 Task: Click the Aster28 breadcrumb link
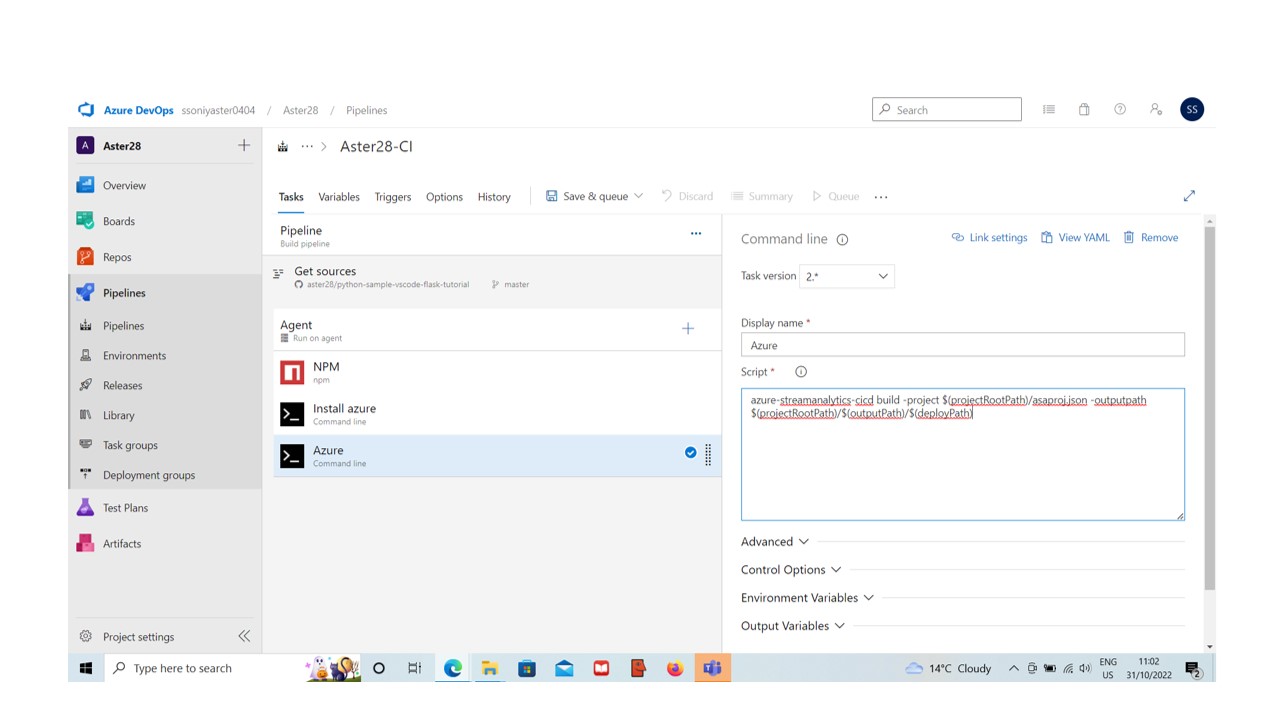click(300, 110)
